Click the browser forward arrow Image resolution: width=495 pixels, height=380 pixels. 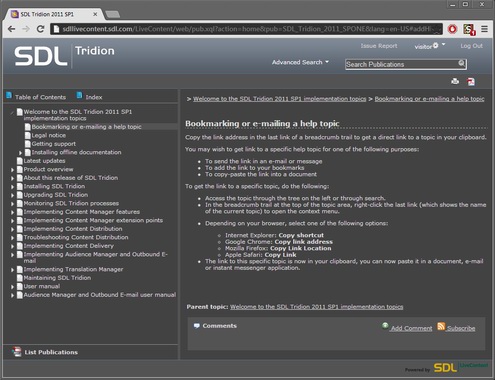tap(26, 29)
